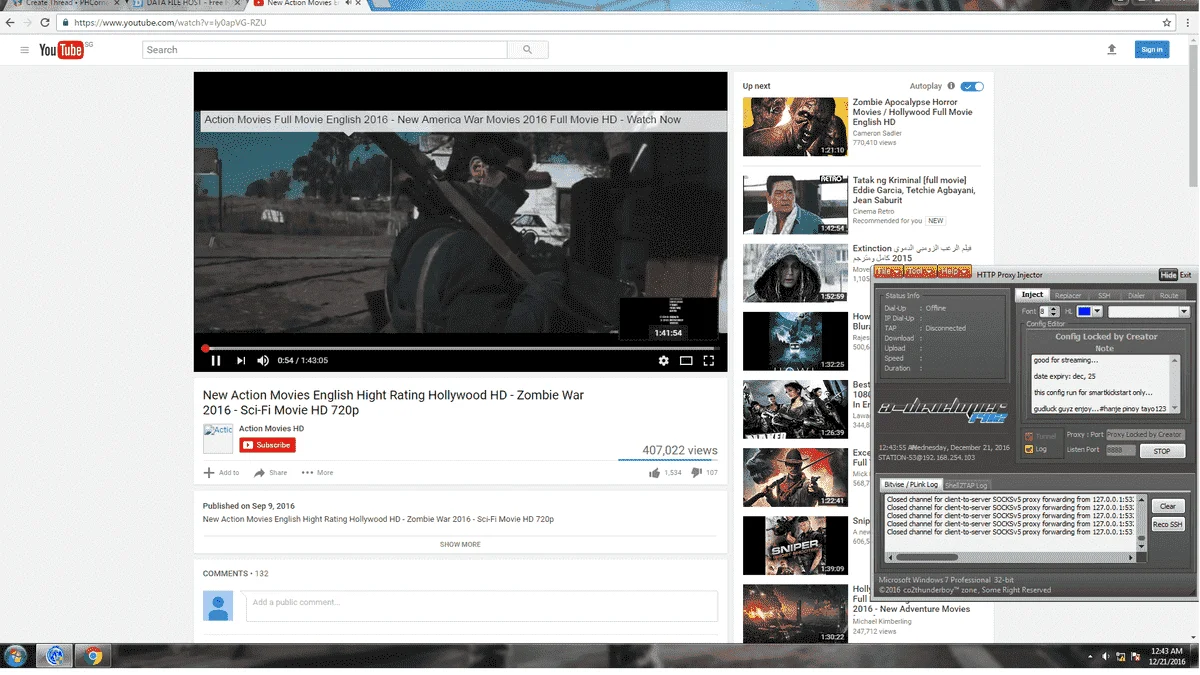This screenshot has width=1200, height=675.
Task: Open the Help menu dropdown in Proxy Injector
Action: (x=954, y=272)
